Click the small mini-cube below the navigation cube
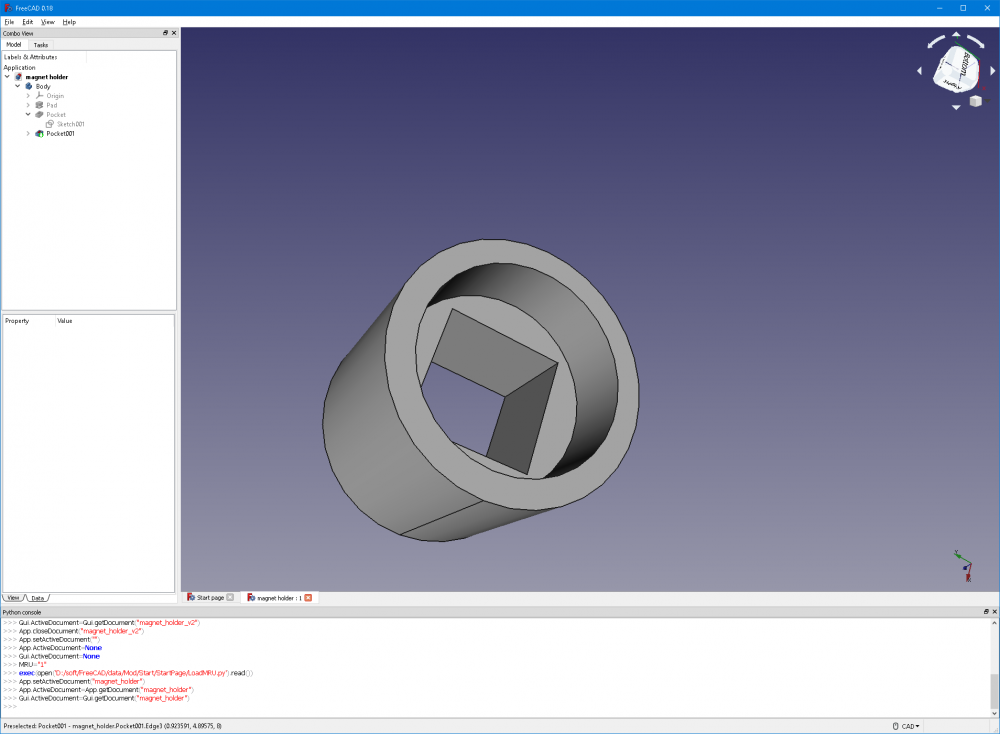Image resolution: width=1000 pixels, height=734 pixels. pos(975,101)
